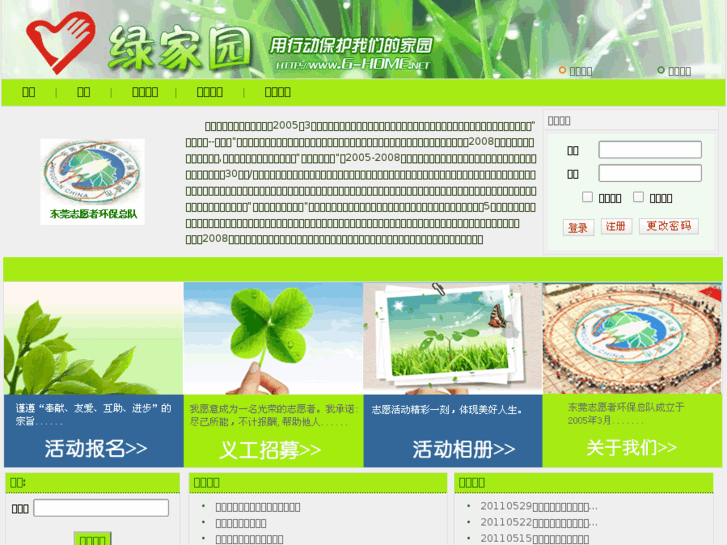This screenshot has height=545, width=727.
Task: Open the 活动报名>> activity signup link
Action: (x=96, y=449)
